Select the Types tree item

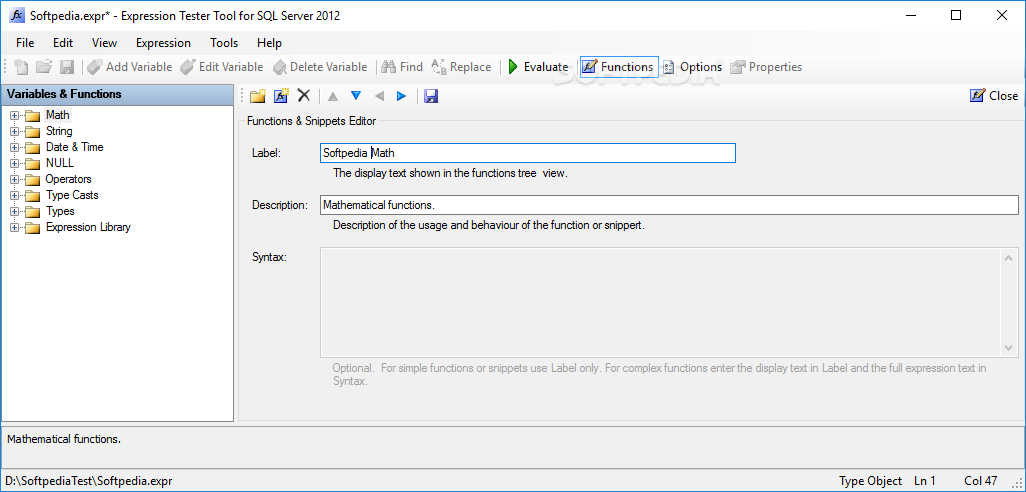pyautogui.click(x=60, y=211)
